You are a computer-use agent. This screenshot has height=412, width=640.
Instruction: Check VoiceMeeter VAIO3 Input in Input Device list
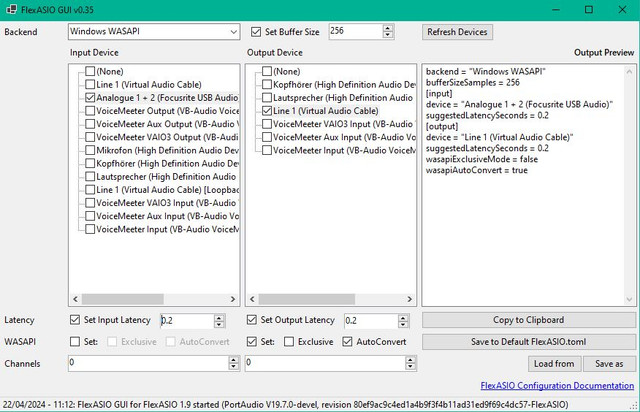coord(90,203)
